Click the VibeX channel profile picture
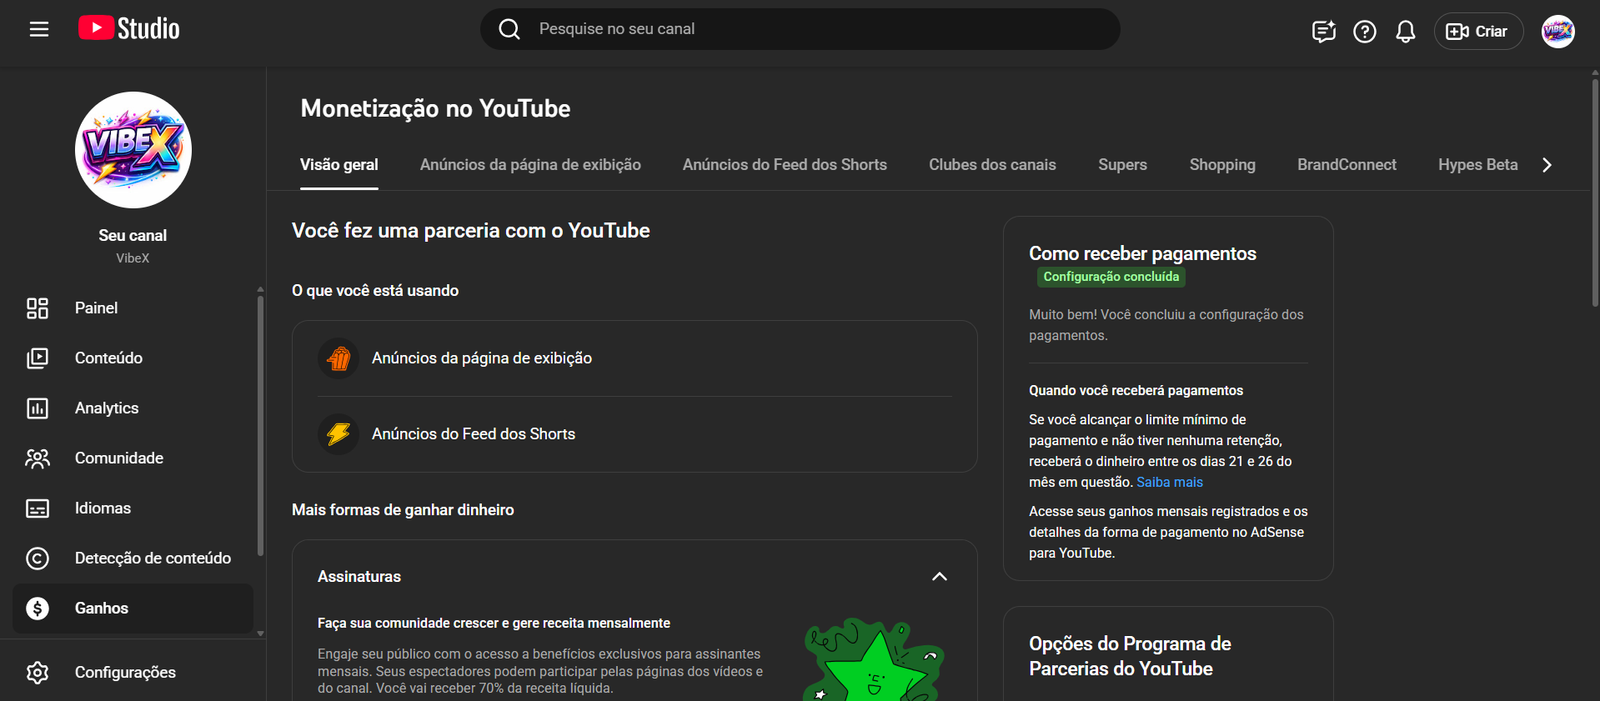The width and height of the screenshot is (1600, 701). pos(133,150)
